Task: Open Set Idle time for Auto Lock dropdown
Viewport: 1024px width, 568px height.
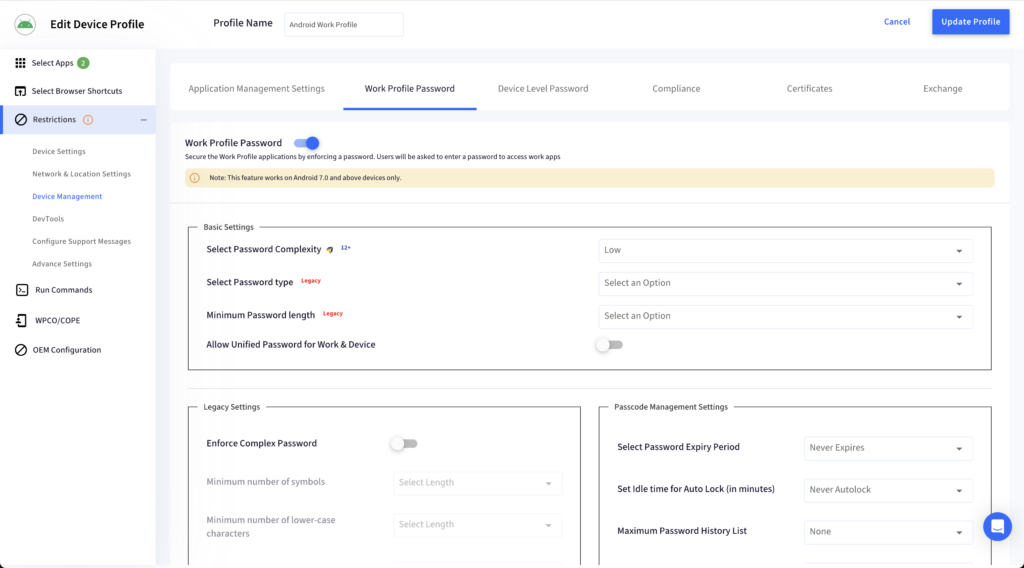Action: 887,490
